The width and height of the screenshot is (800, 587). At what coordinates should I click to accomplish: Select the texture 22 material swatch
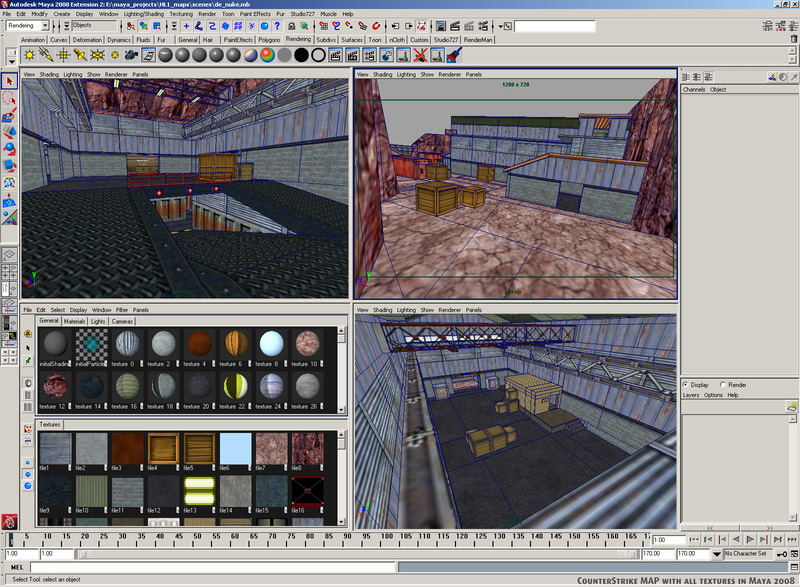tap(235, 390)
